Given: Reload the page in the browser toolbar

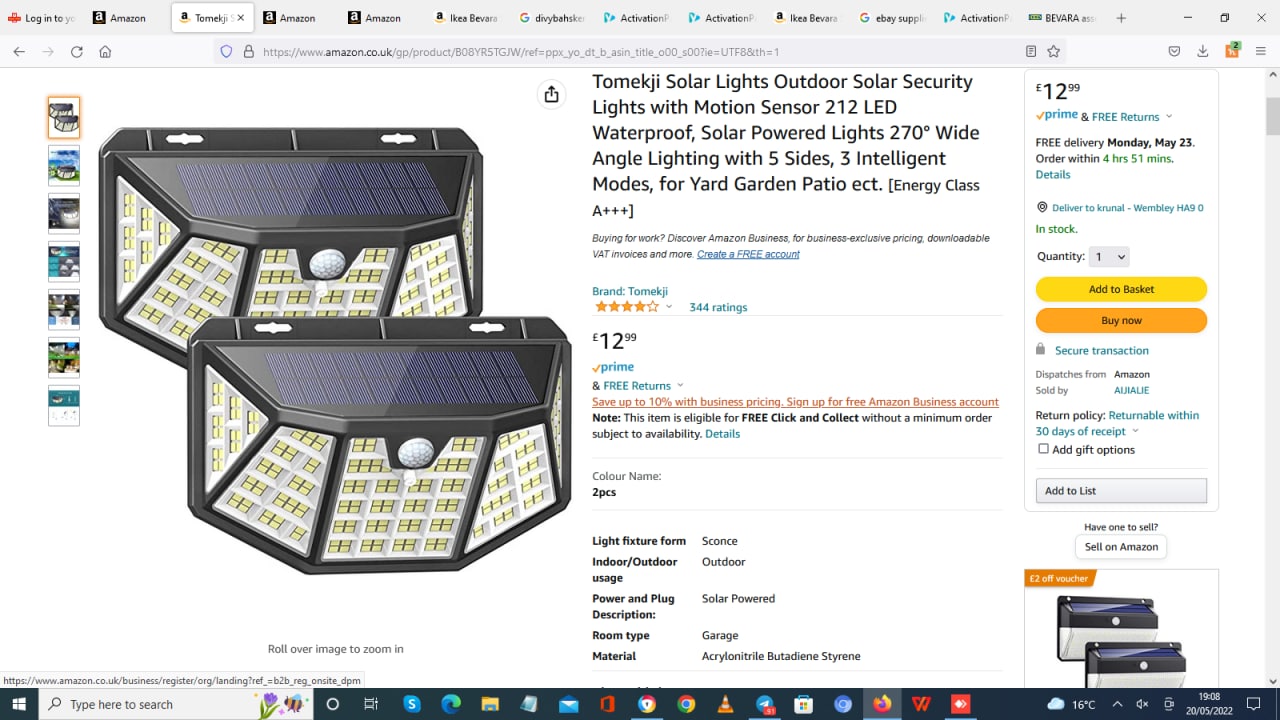Looking at the screenshot, I should (x=77, y=52).
